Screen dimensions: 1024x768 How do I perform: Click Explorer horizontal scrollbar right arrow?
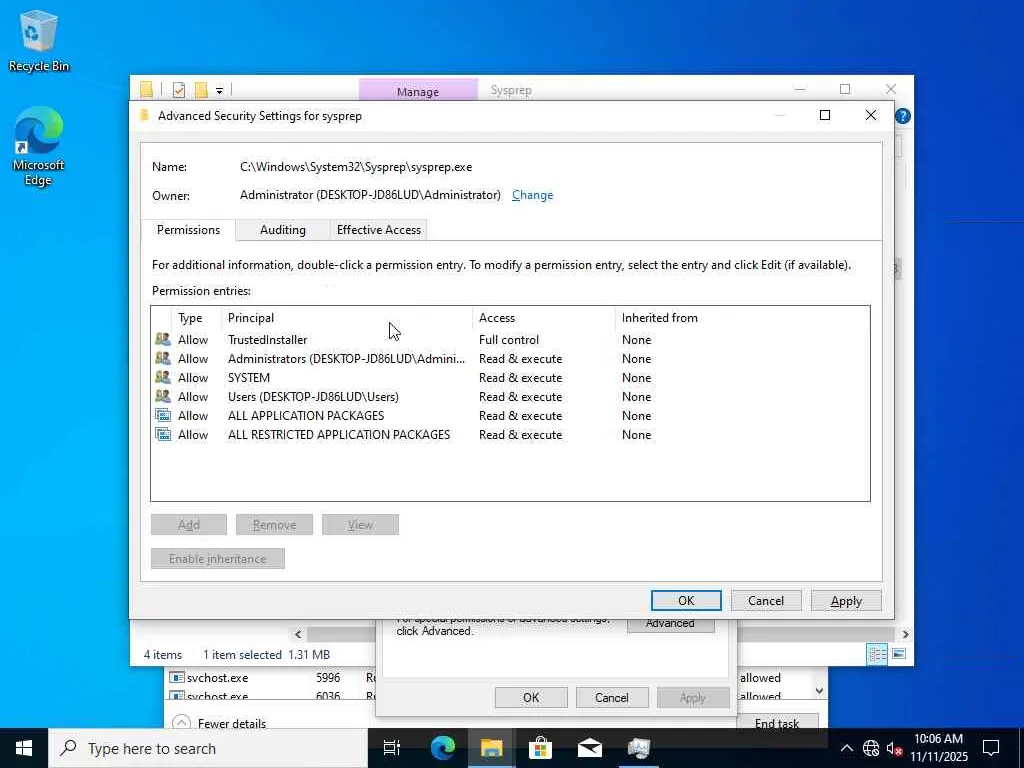click(905, 634)
